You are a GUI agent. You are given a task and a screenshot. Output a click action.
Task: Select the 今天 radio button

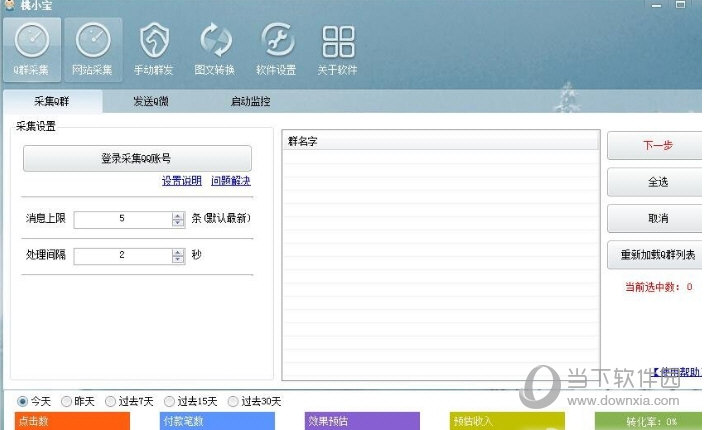coord(22,401)
